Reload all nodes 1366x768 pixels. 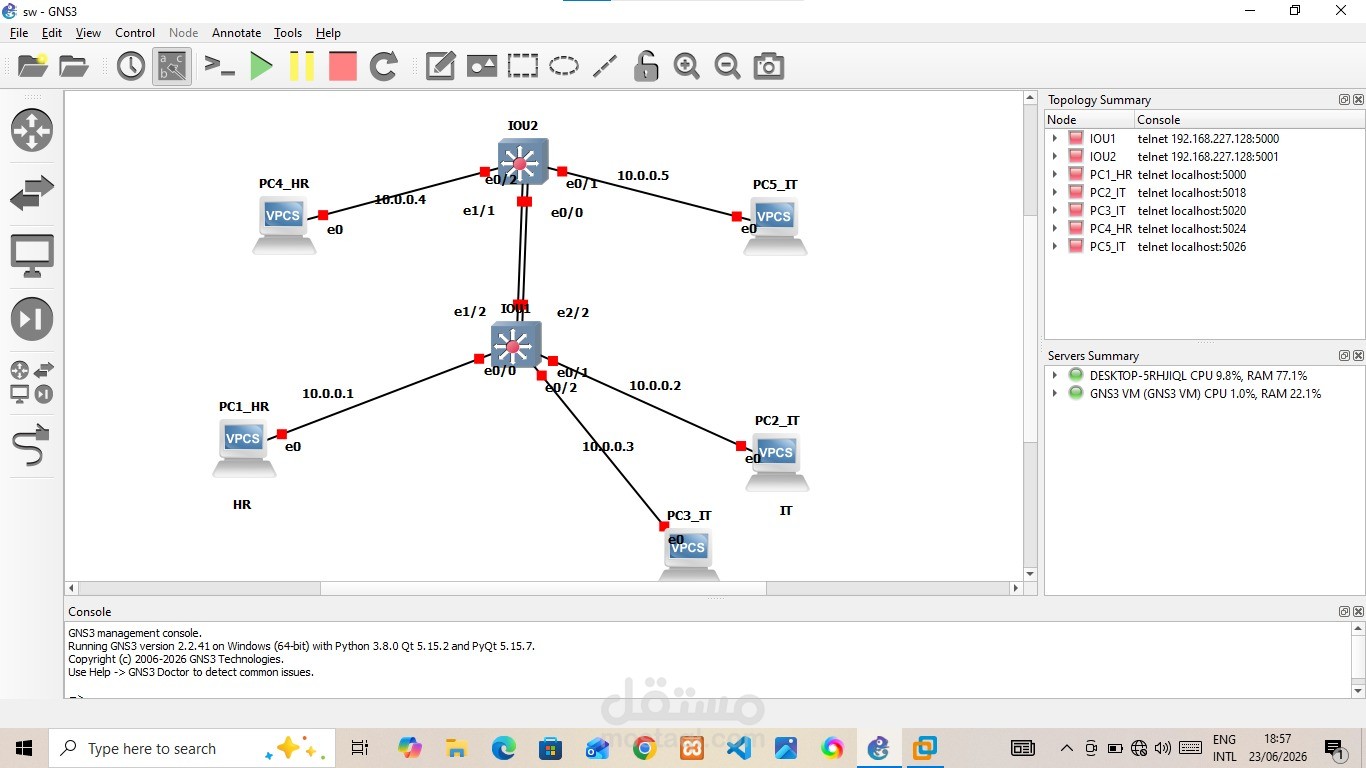click(x=384, y=67)
